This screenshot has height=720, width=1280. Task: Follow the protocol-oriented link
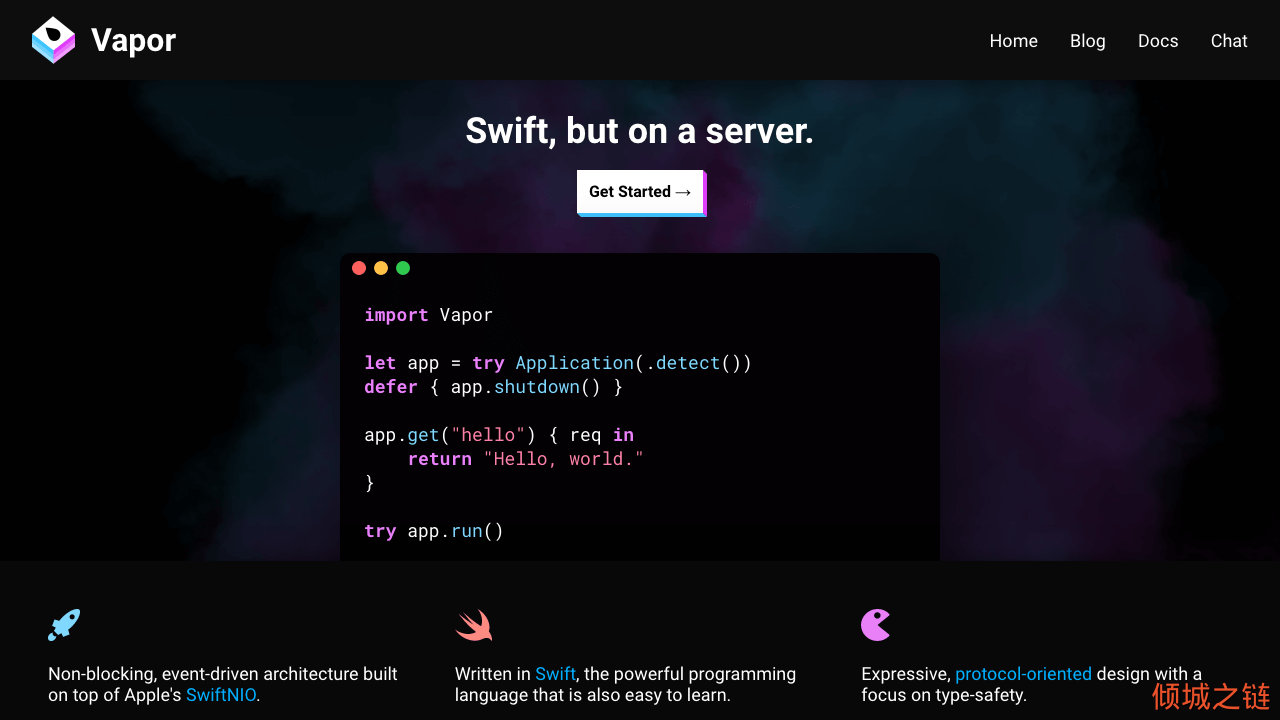point(1023,674)
